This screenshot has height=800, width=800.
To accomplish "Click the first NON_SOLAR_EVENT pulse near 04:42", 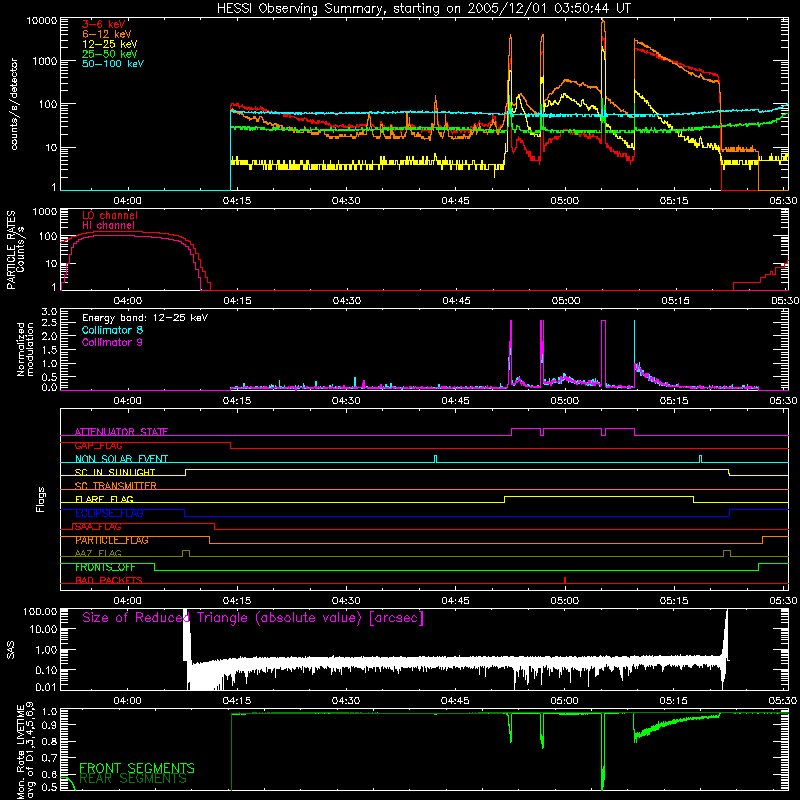I will [435, 459].
